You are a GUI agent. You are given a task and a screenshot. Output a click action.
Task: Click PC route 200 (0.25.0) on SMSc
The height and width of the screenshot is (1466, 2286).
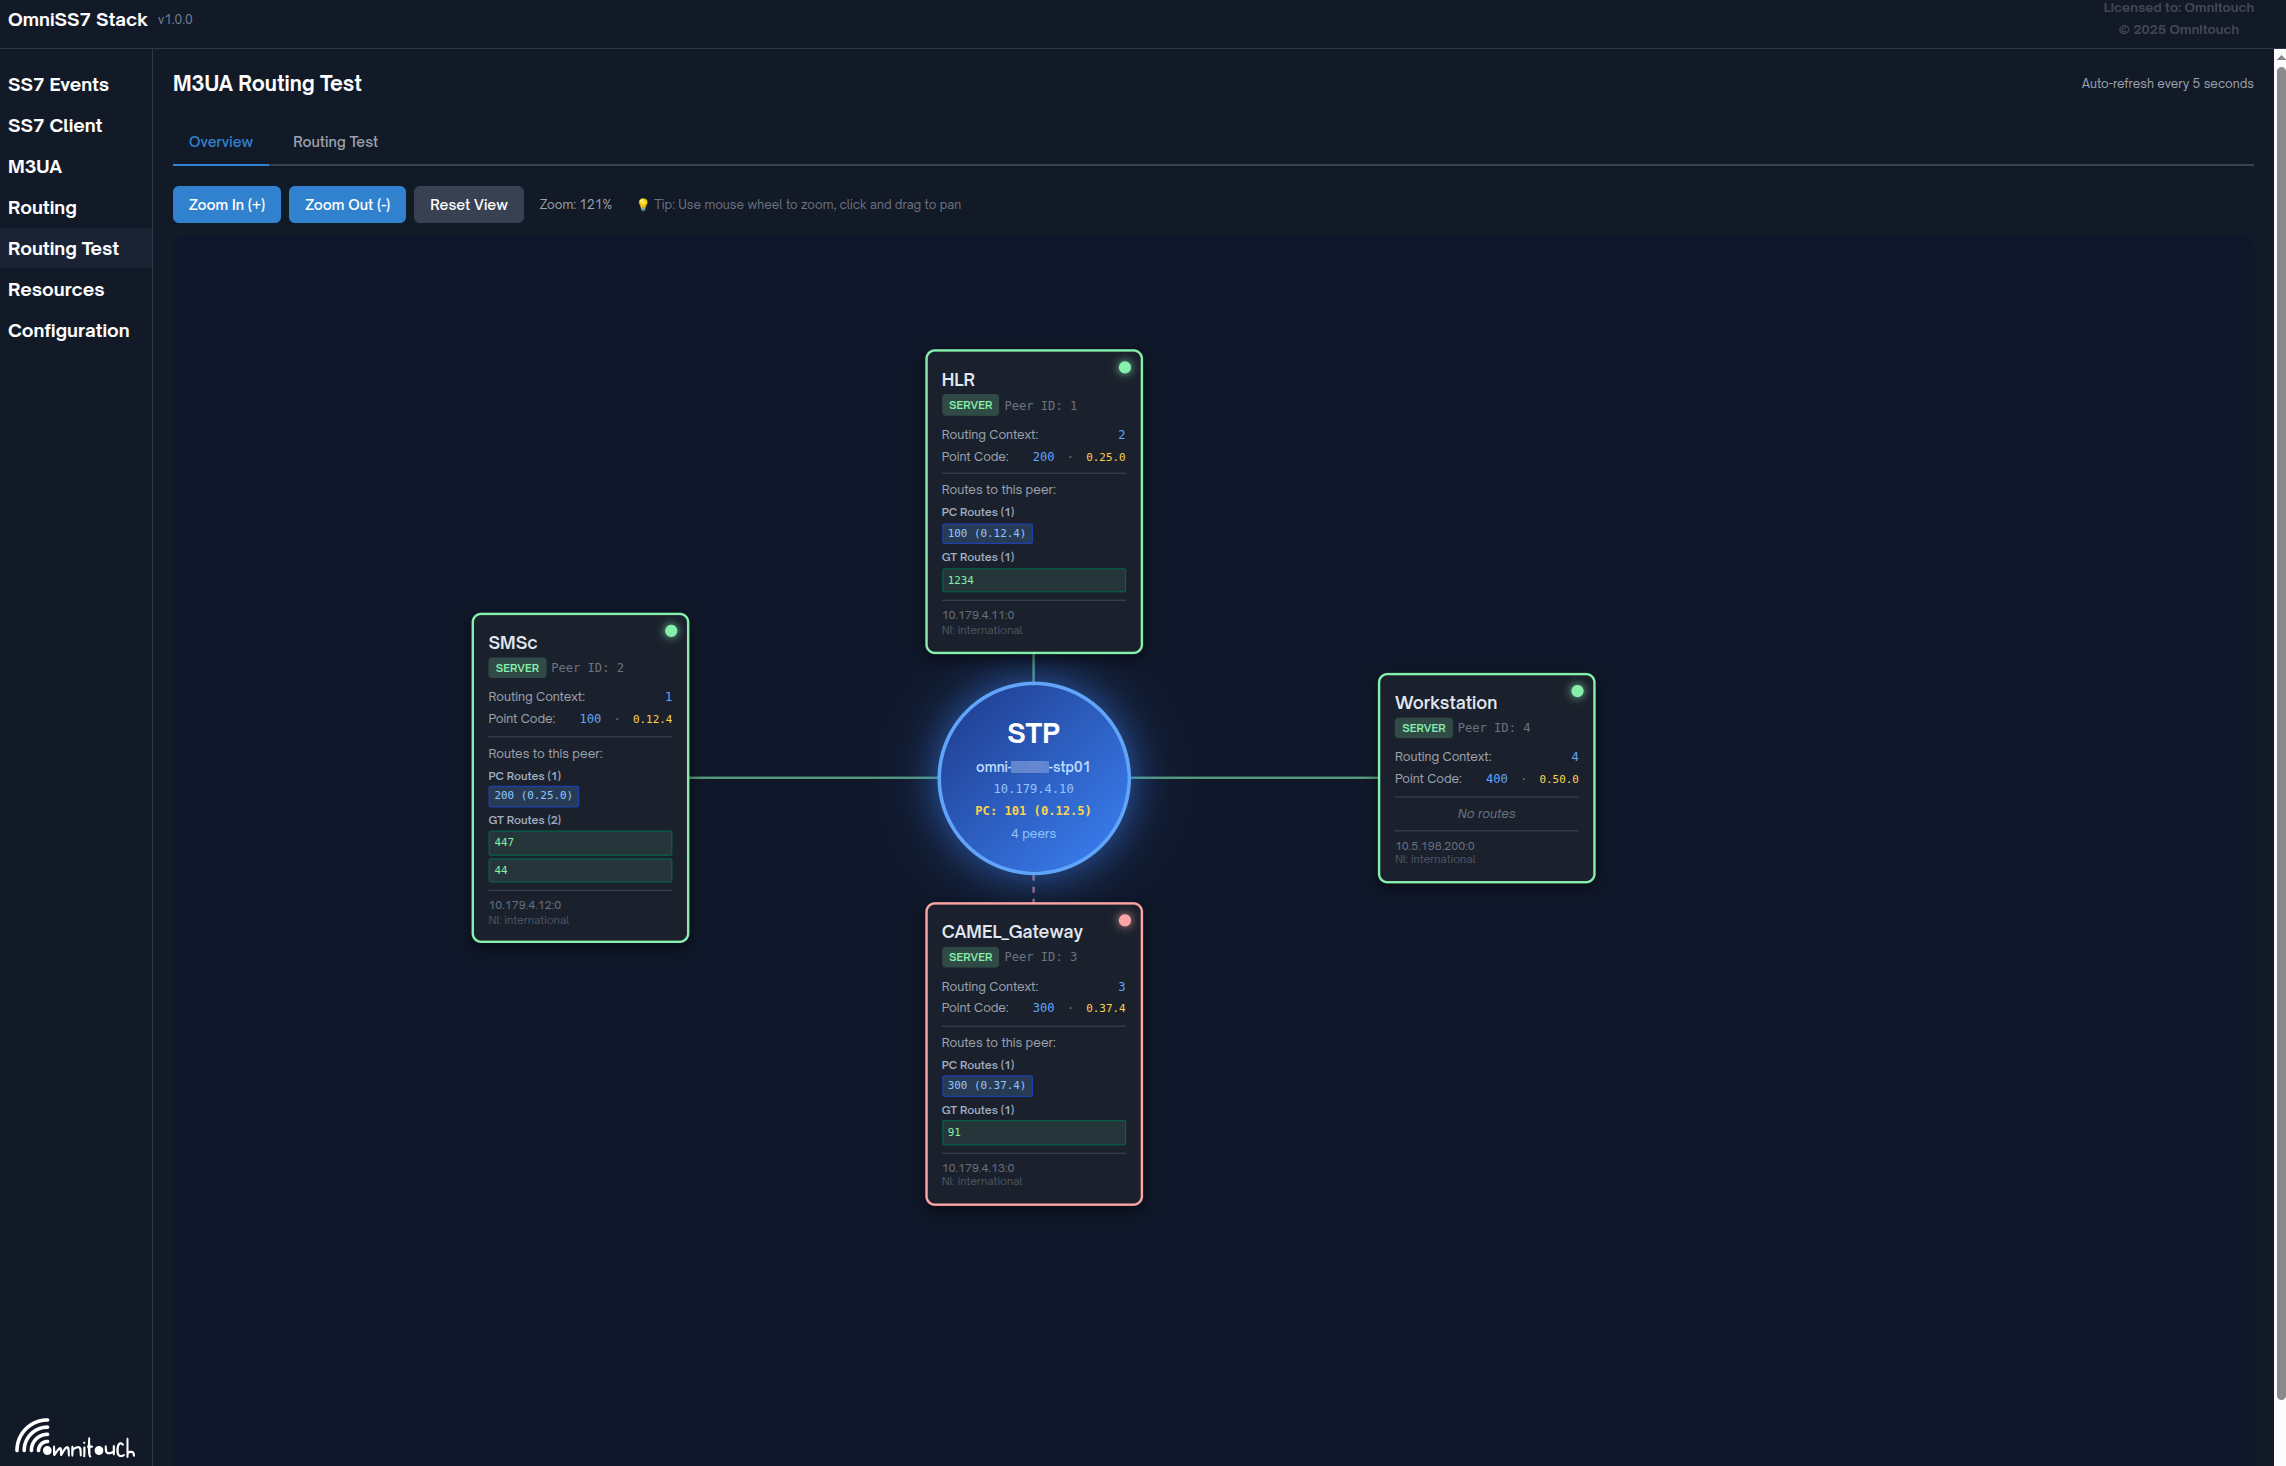coord(533,796)
